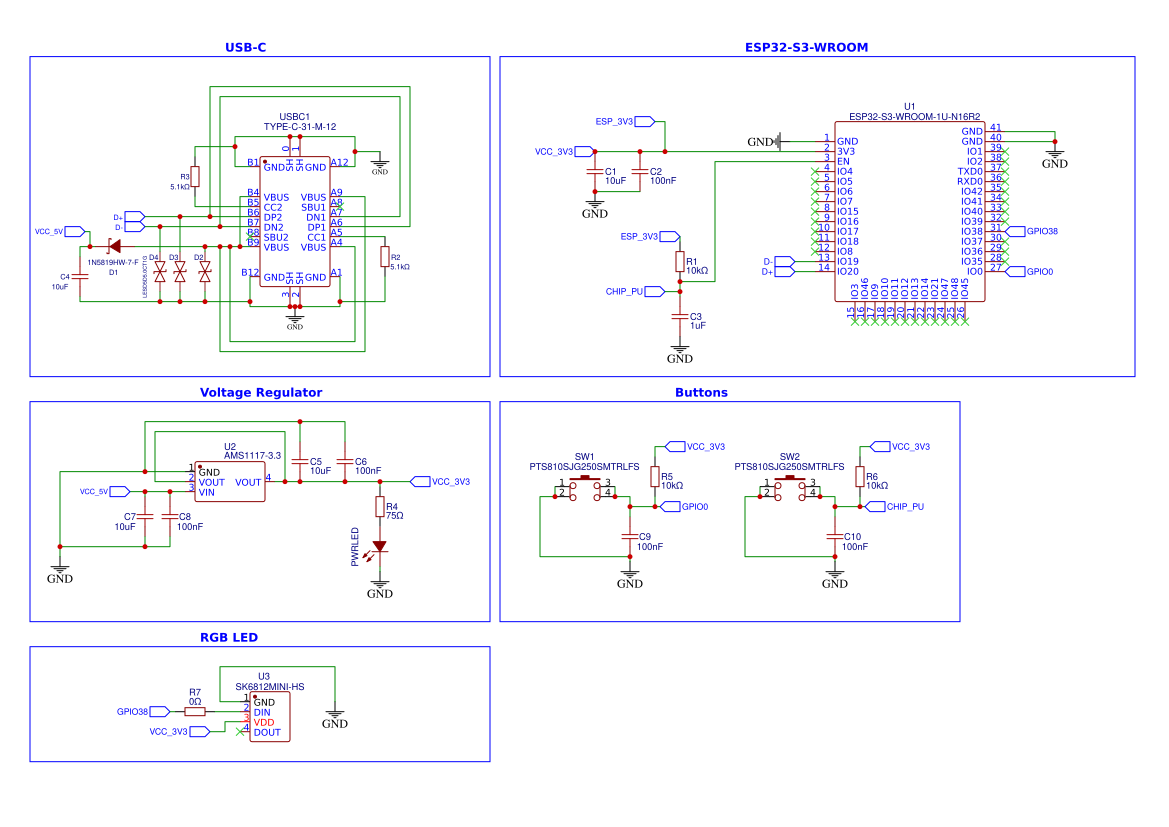Screen dimensions: 1169x827
Task: Click the PWRLED diode symbol
Action: [x=379, y=547]
